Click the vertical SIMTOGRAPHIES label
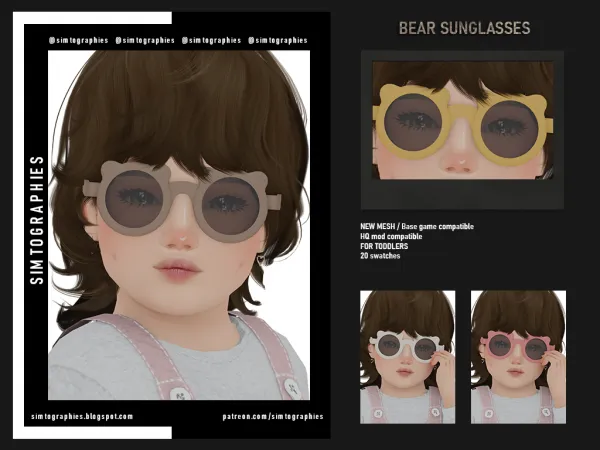The height and width of the screenshot is (450, 600). tap(37, 220)
